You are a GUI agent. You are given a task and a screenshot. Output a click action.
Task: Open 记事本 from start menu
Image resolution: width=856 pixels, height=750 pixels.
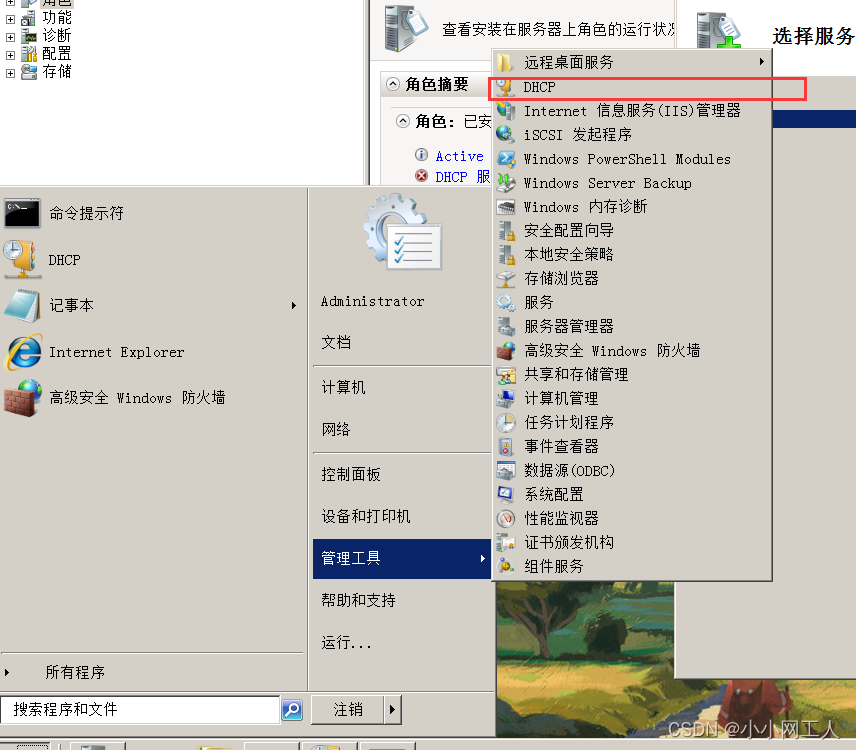(145, 306)
